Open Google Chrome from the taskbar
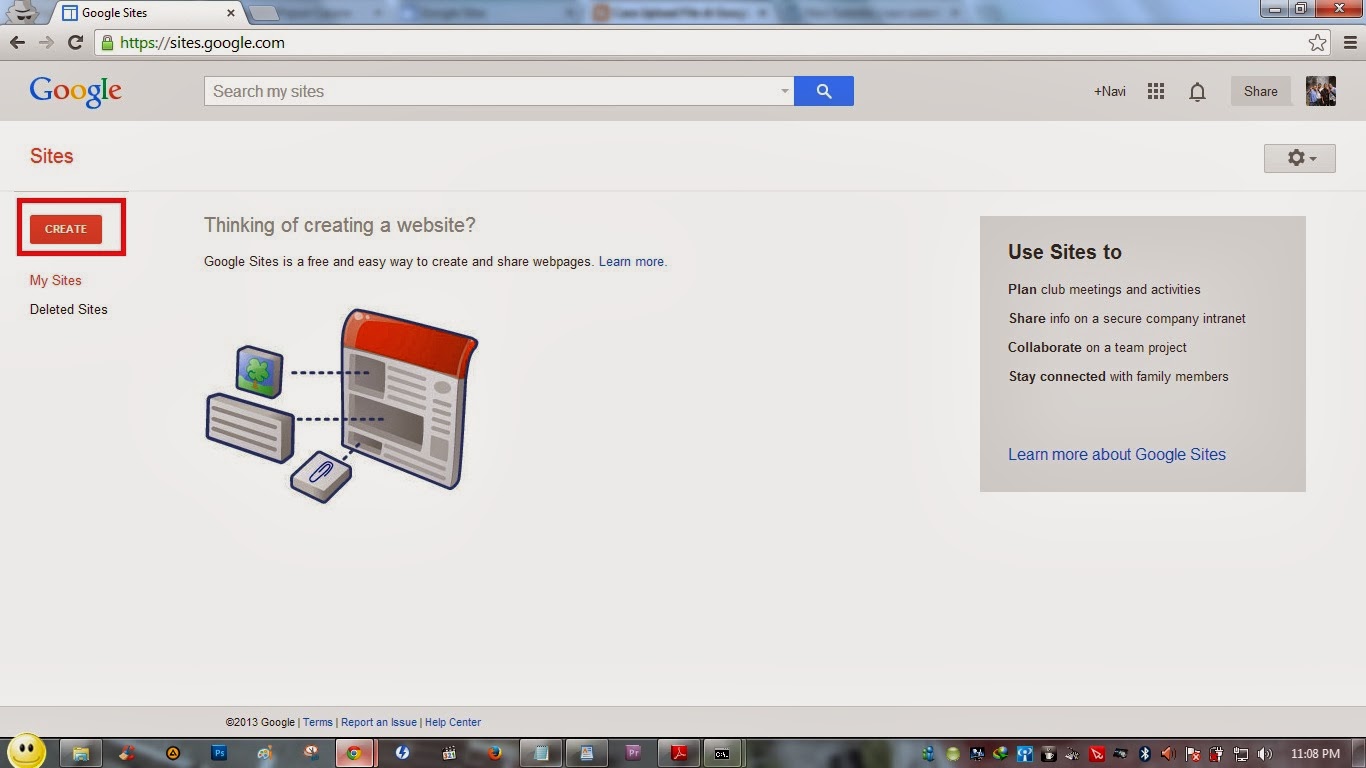Screen dimensions: 1366x768 355,752
